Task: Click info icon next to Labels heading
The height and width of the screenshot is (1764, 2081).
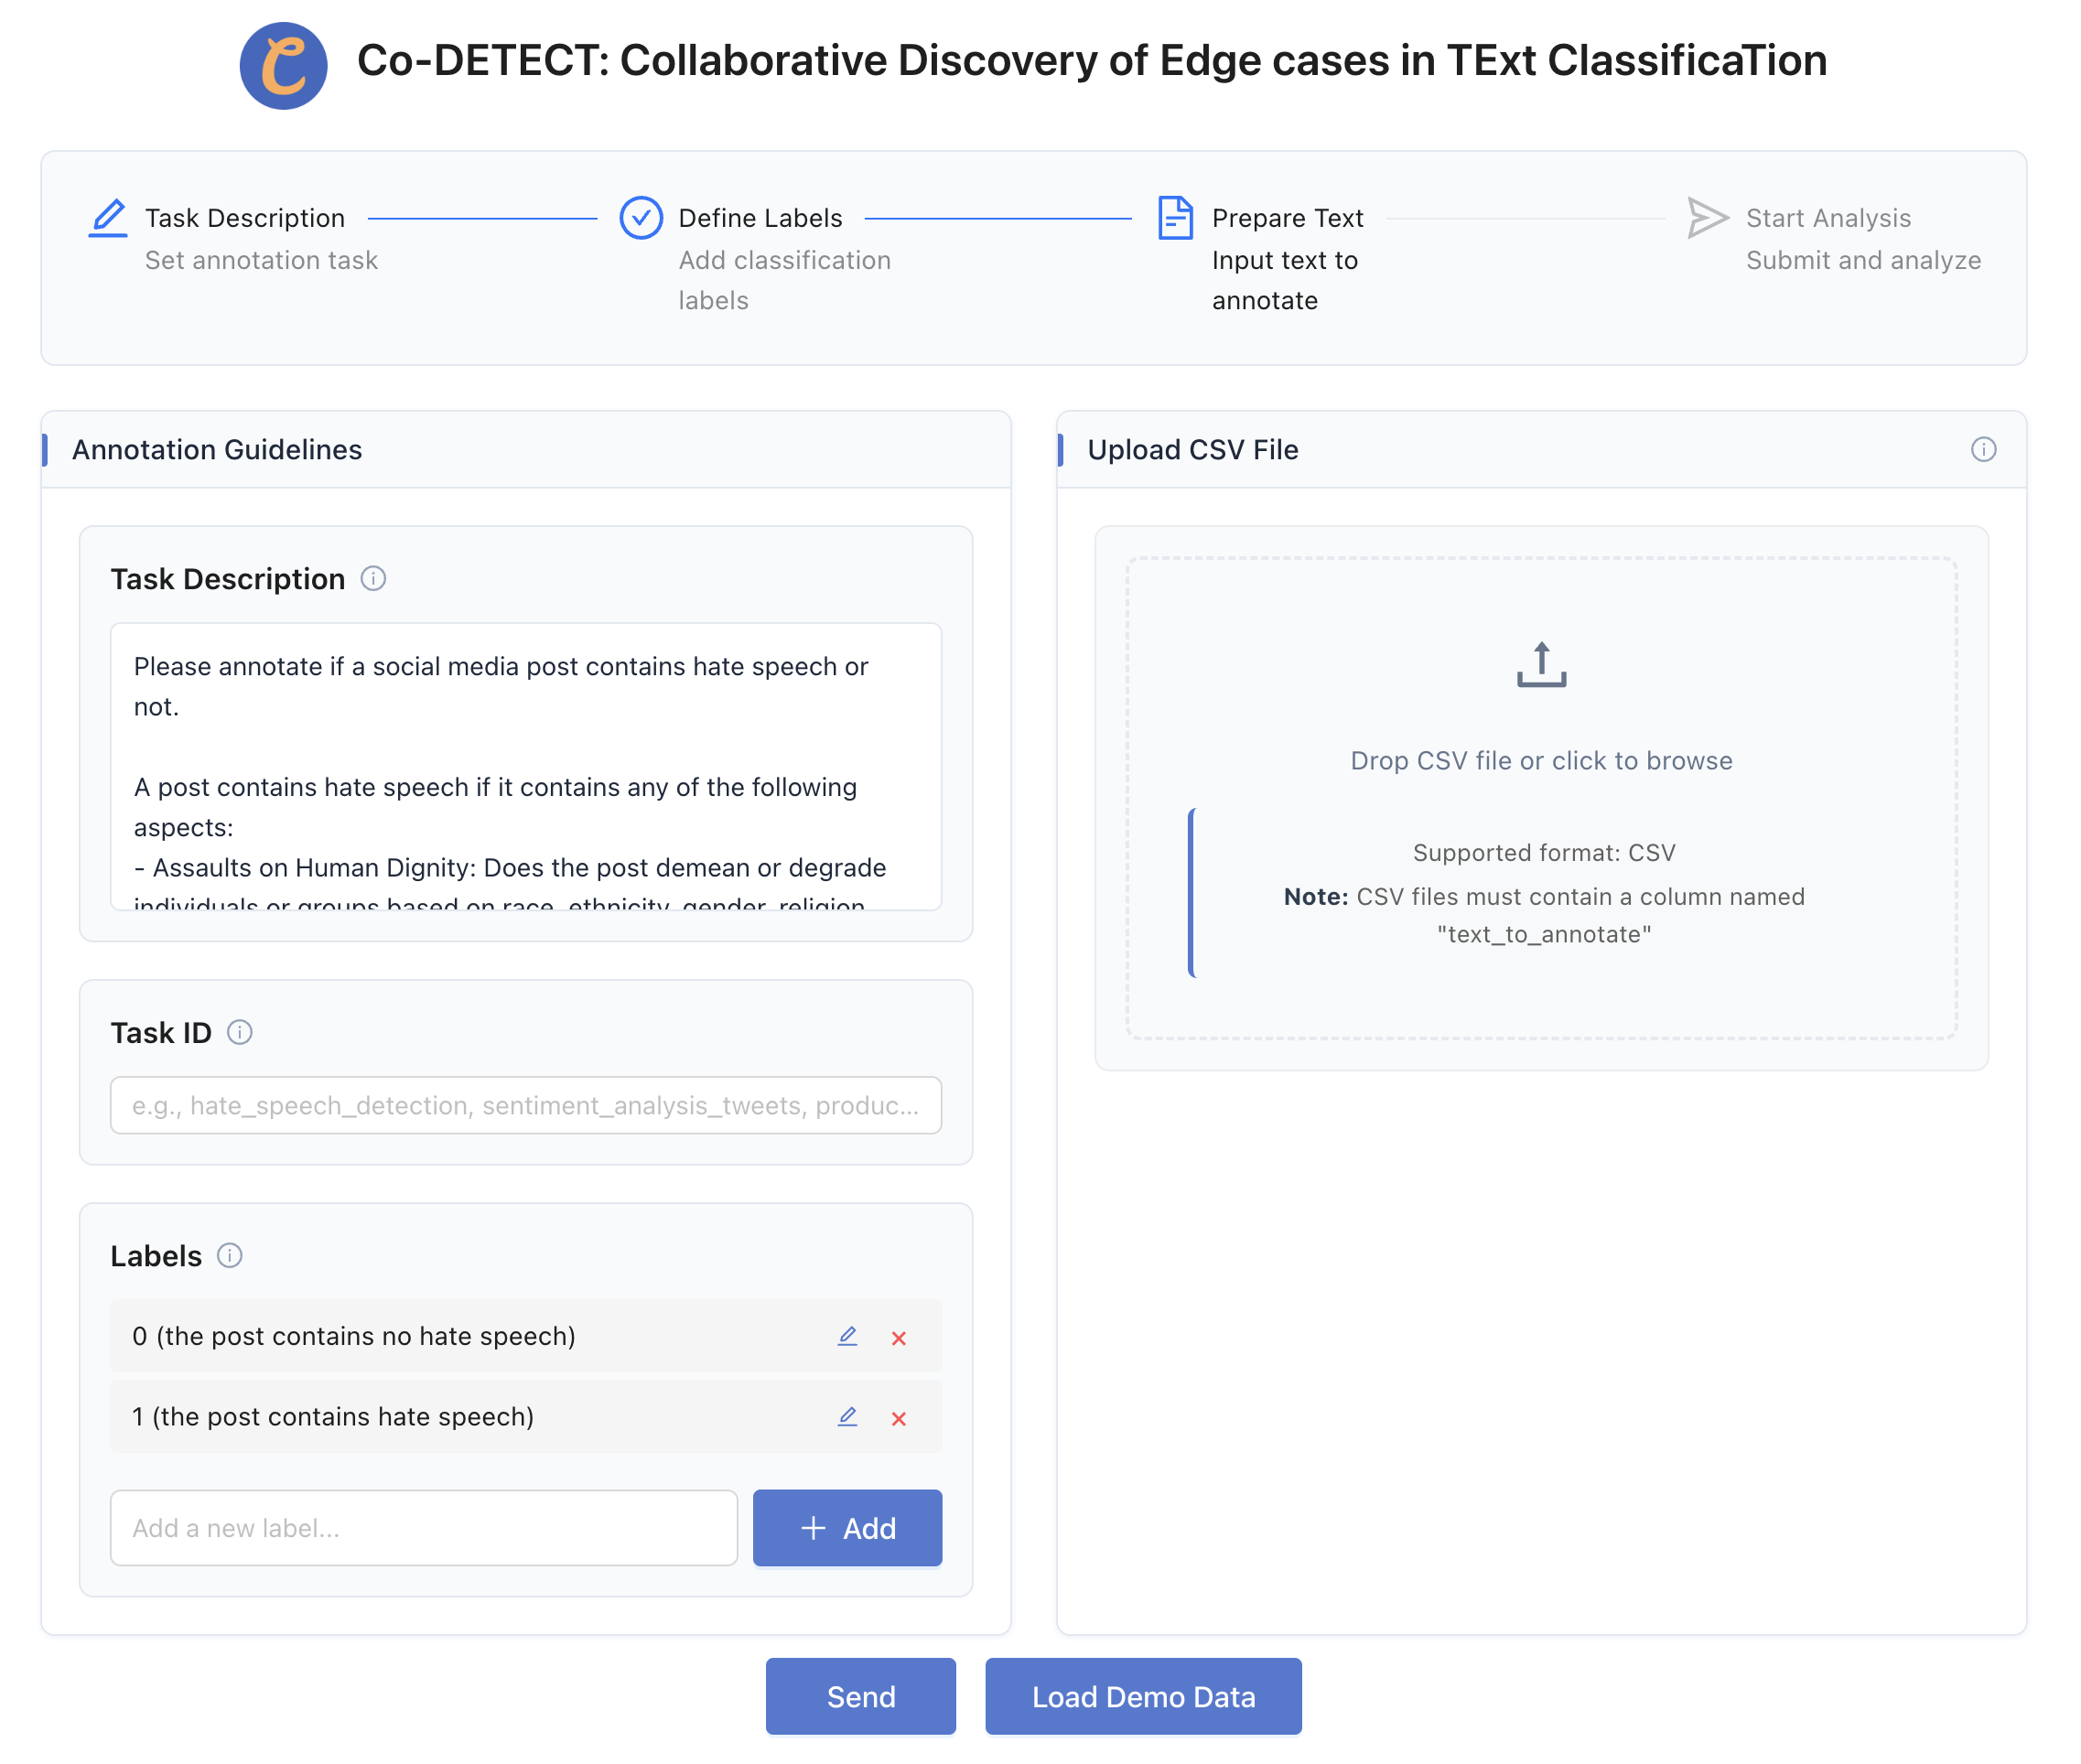Action: coord(230,1255)
